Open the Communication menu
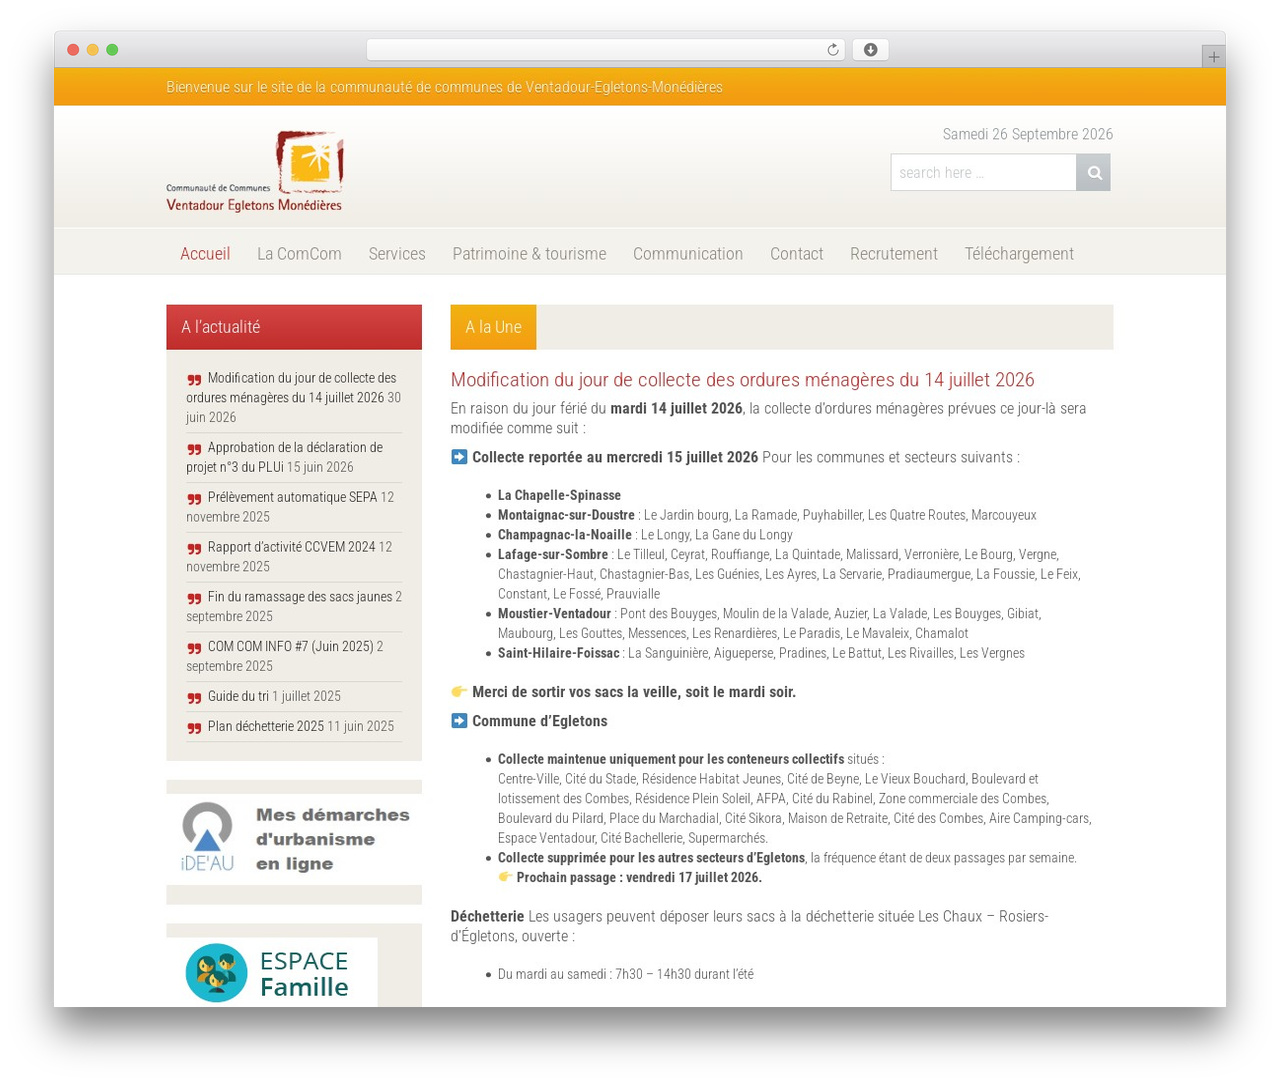 688,254
